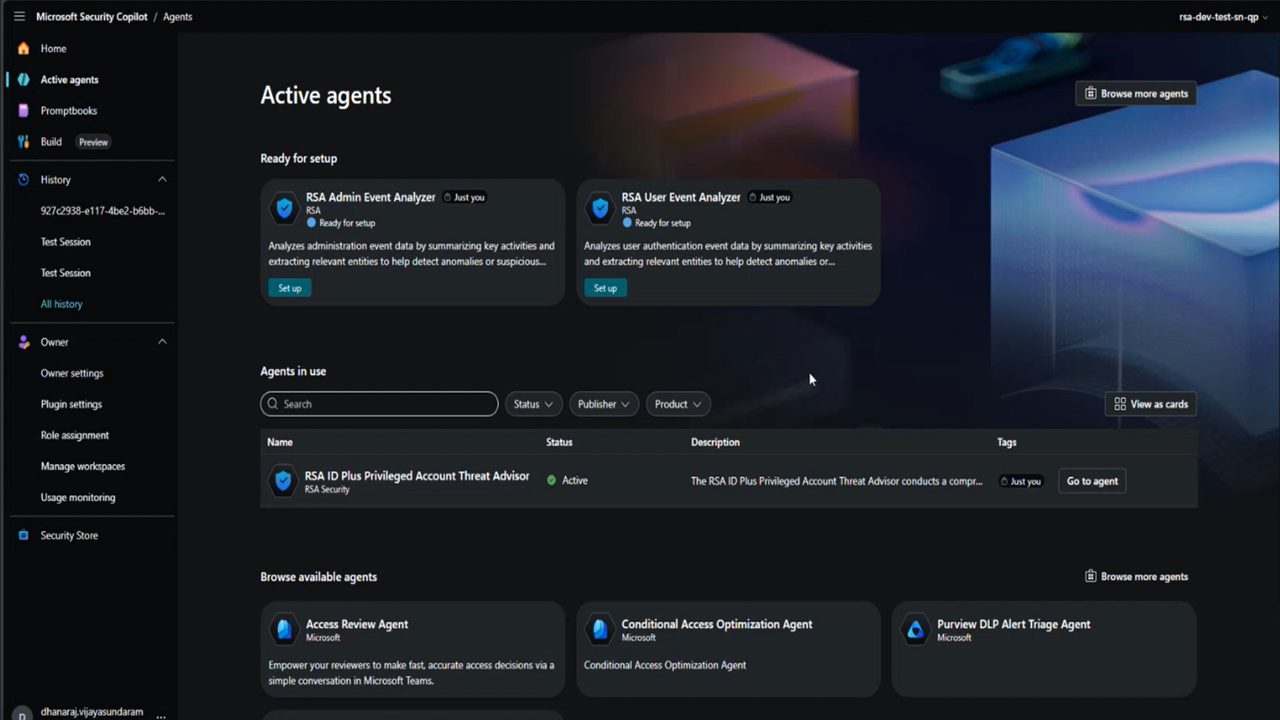Collapse the Owner section chevron
Screen dimensions: 1280x720
point(162,342)
